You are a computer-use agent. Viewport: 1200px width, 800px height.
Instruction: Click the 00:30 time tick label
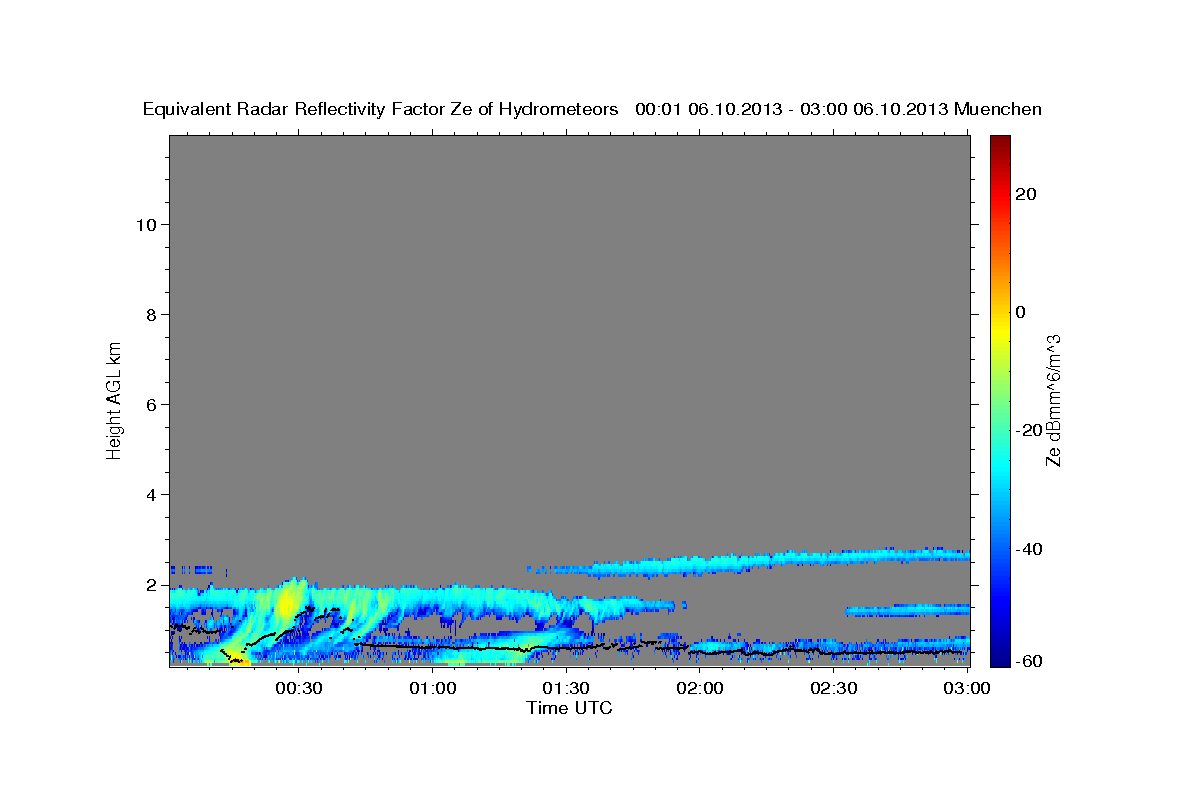coord(299,688)
